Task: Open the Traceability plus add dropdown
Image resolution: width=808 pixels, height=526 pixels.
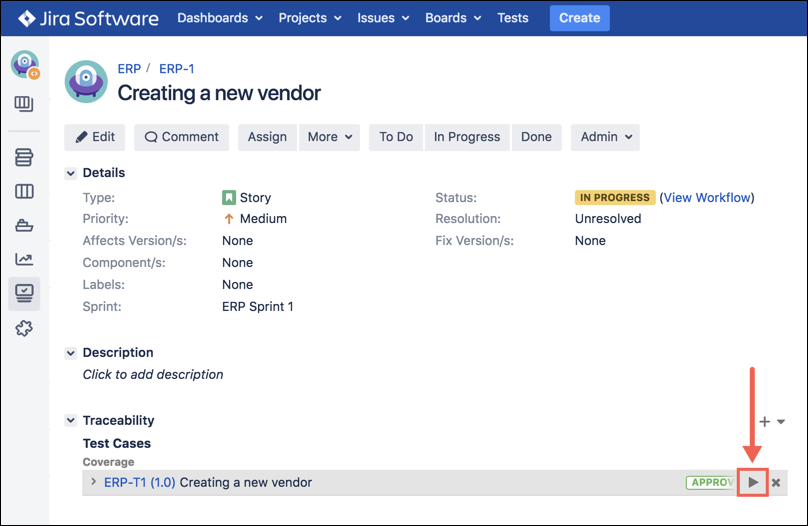Action: [771, 422]
